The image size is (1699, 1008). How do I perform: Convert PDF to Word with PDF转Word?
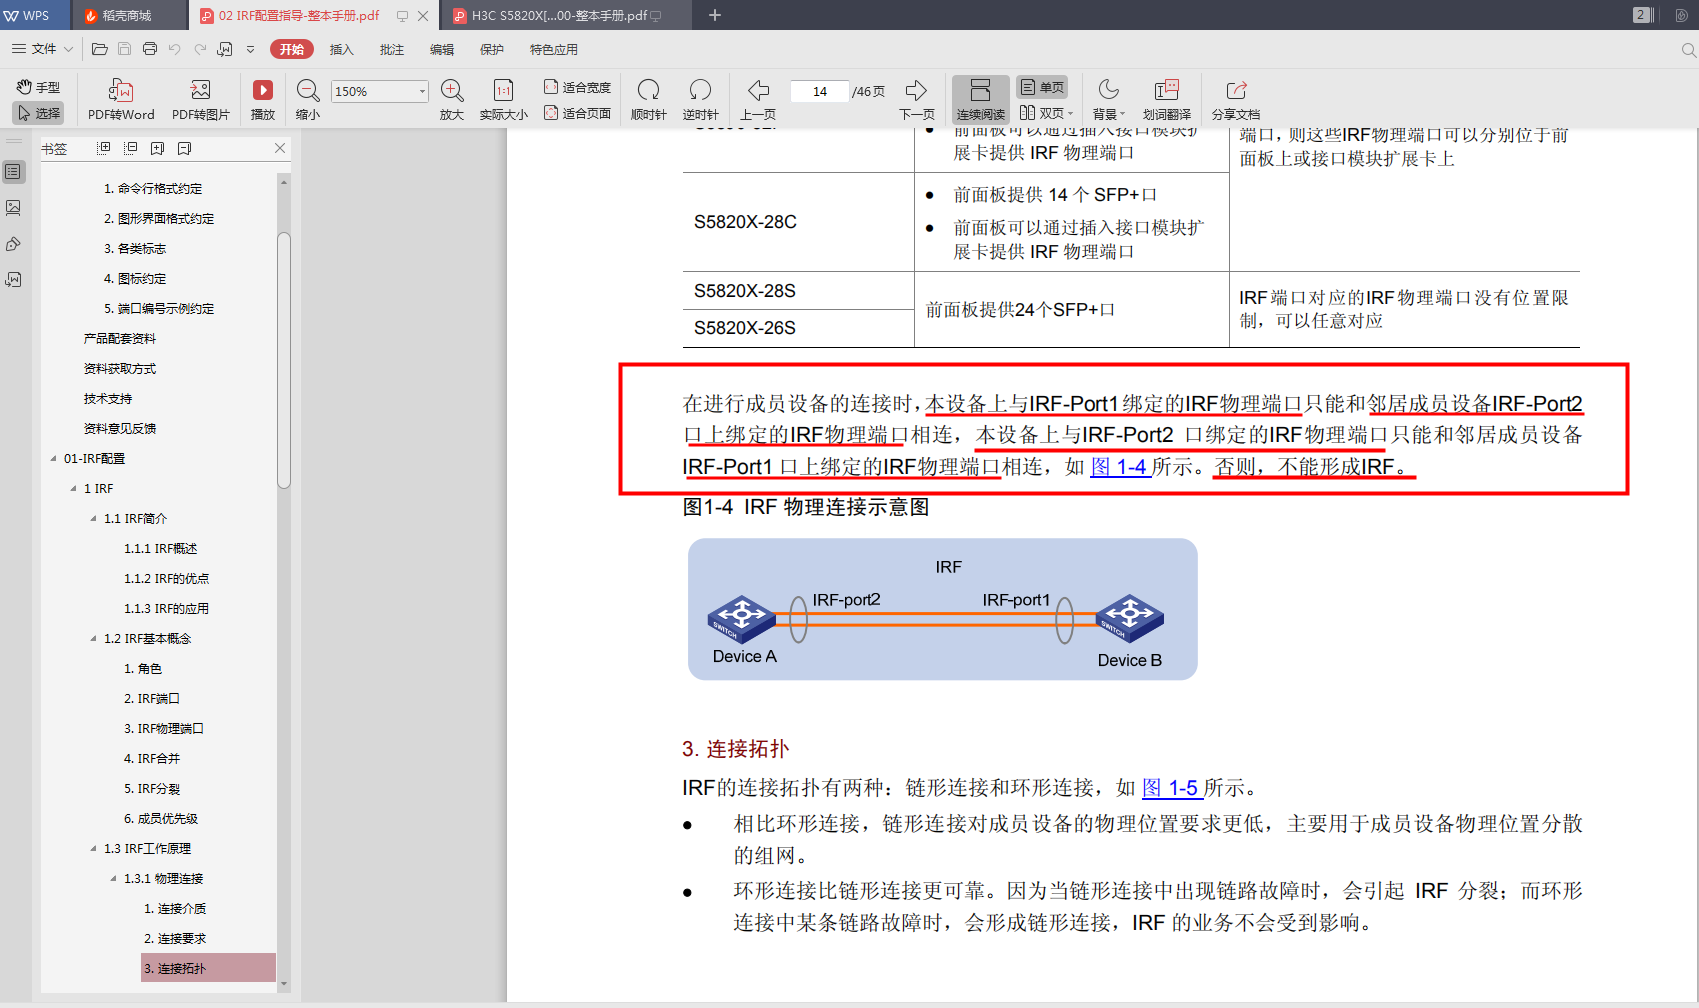tap(121, 100)
